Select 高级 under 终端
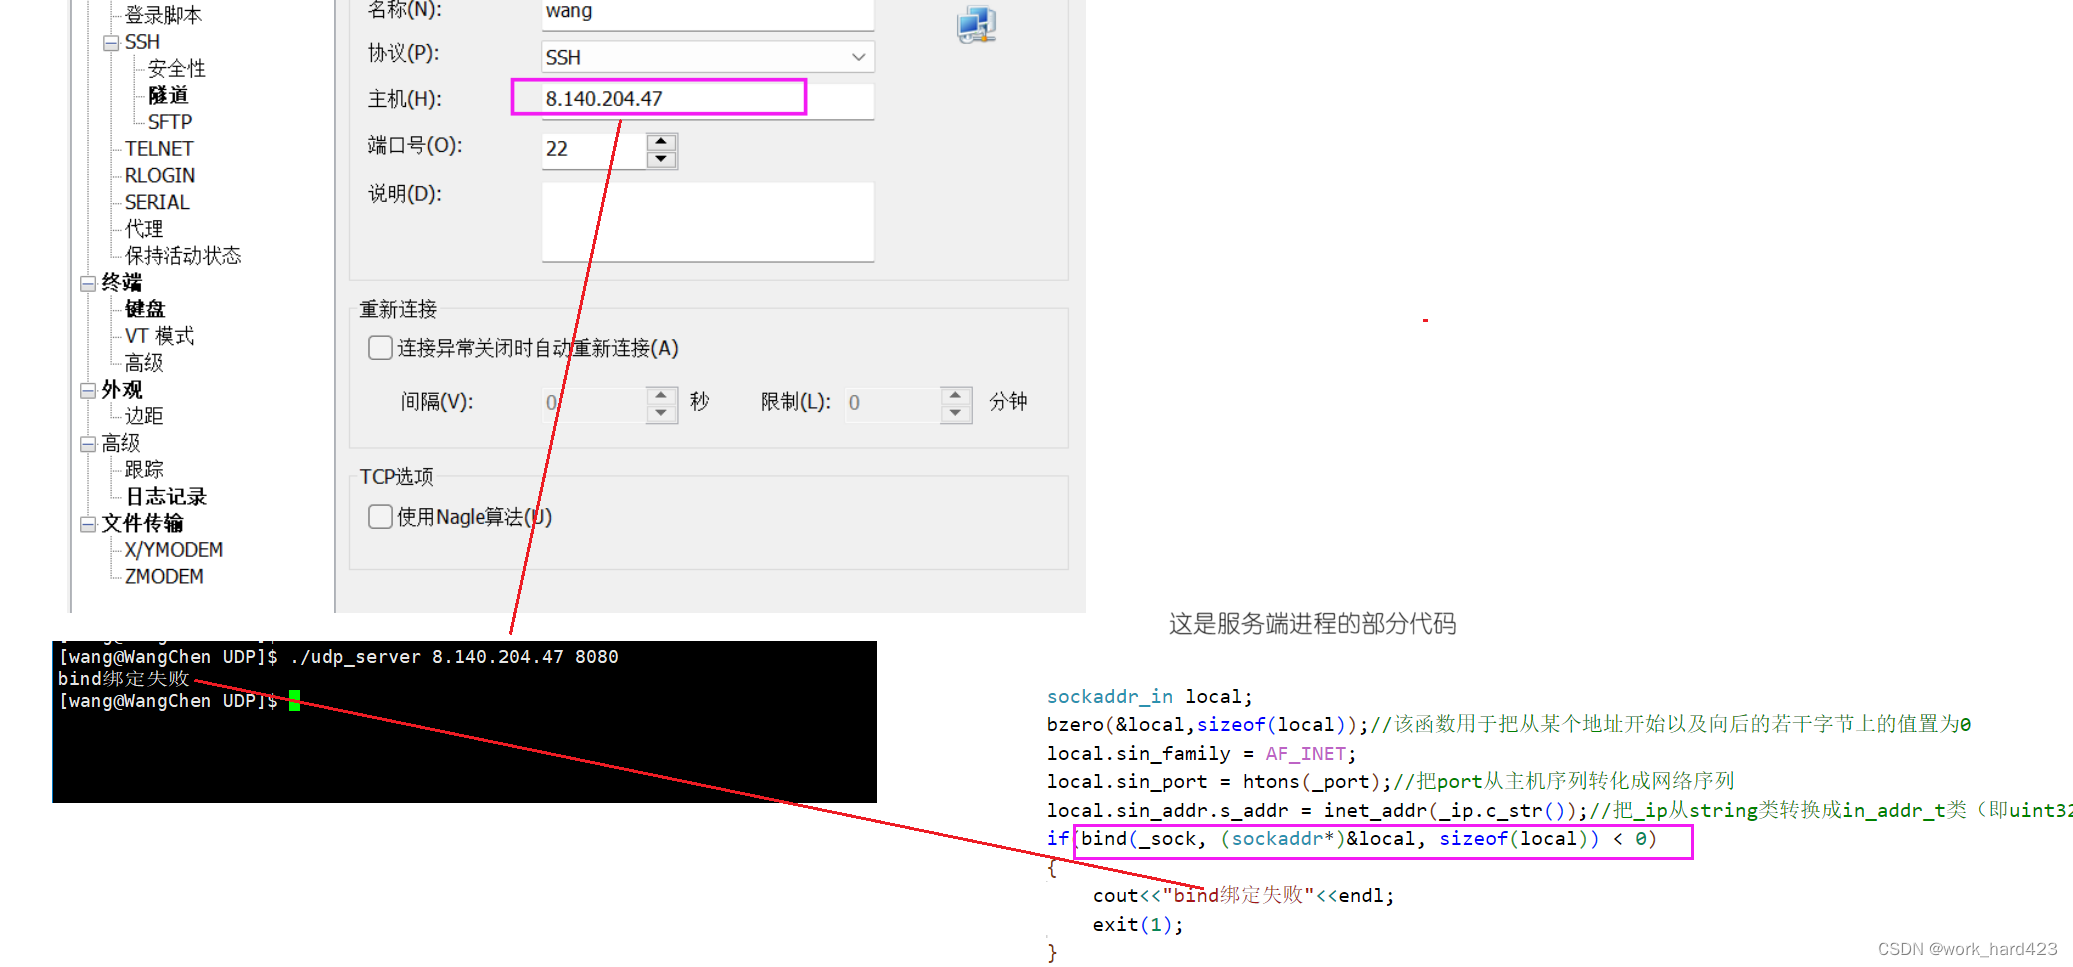The height and width of the screenshot is (967, 2073). point(144,363)
